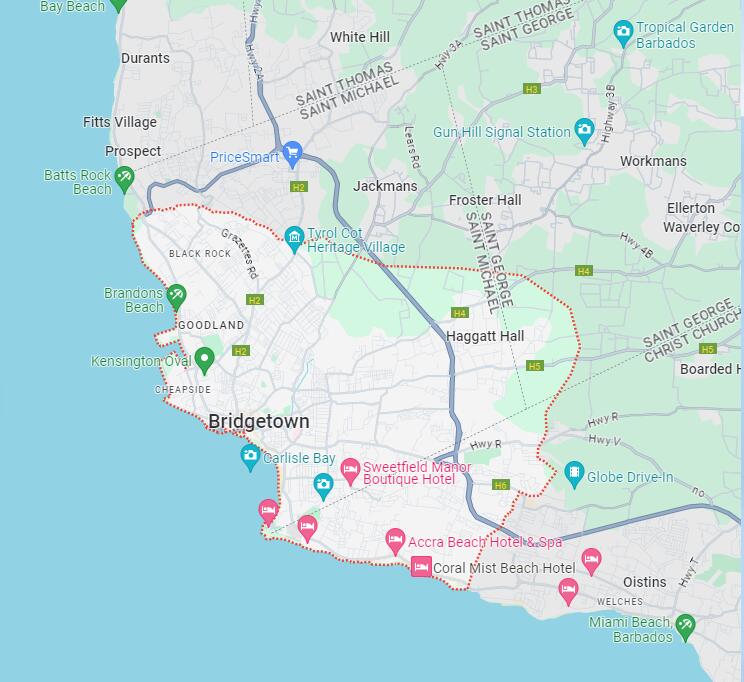Click the Globe Drive-In film marker
This screenshot has height=682, width=744.
(574, 474)
